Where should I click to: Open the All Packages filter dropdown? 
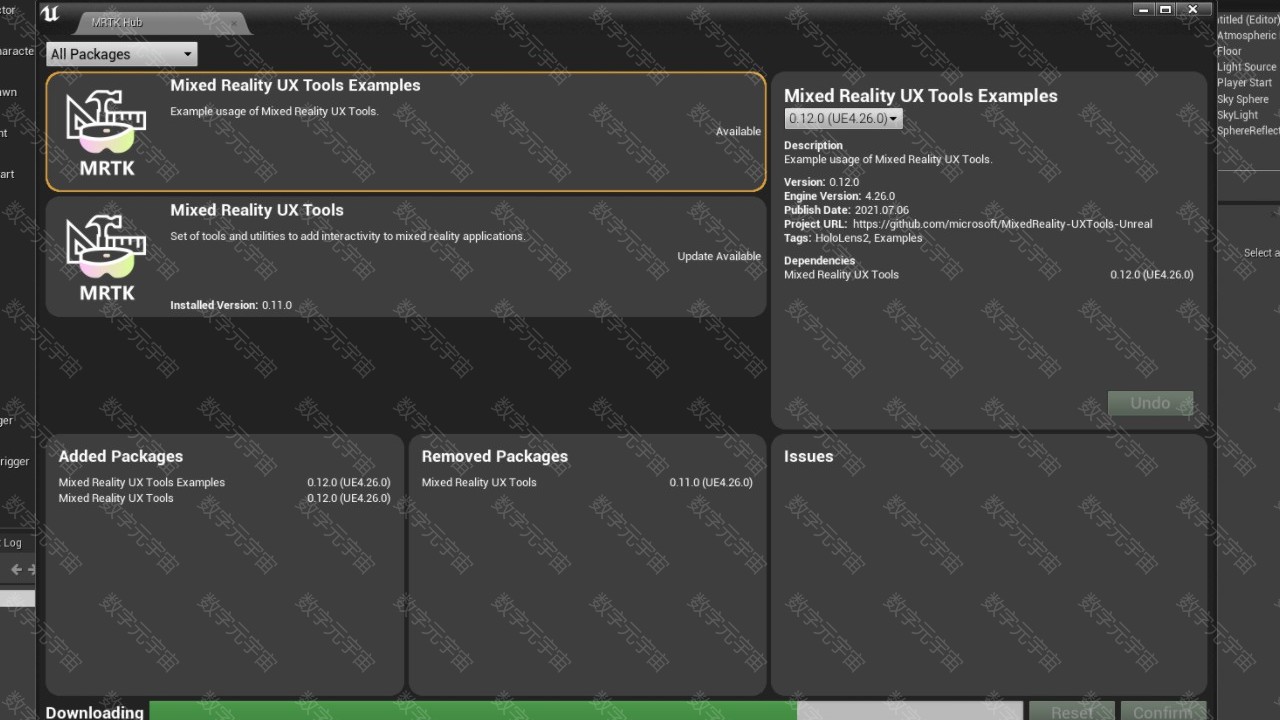(121, 54)
